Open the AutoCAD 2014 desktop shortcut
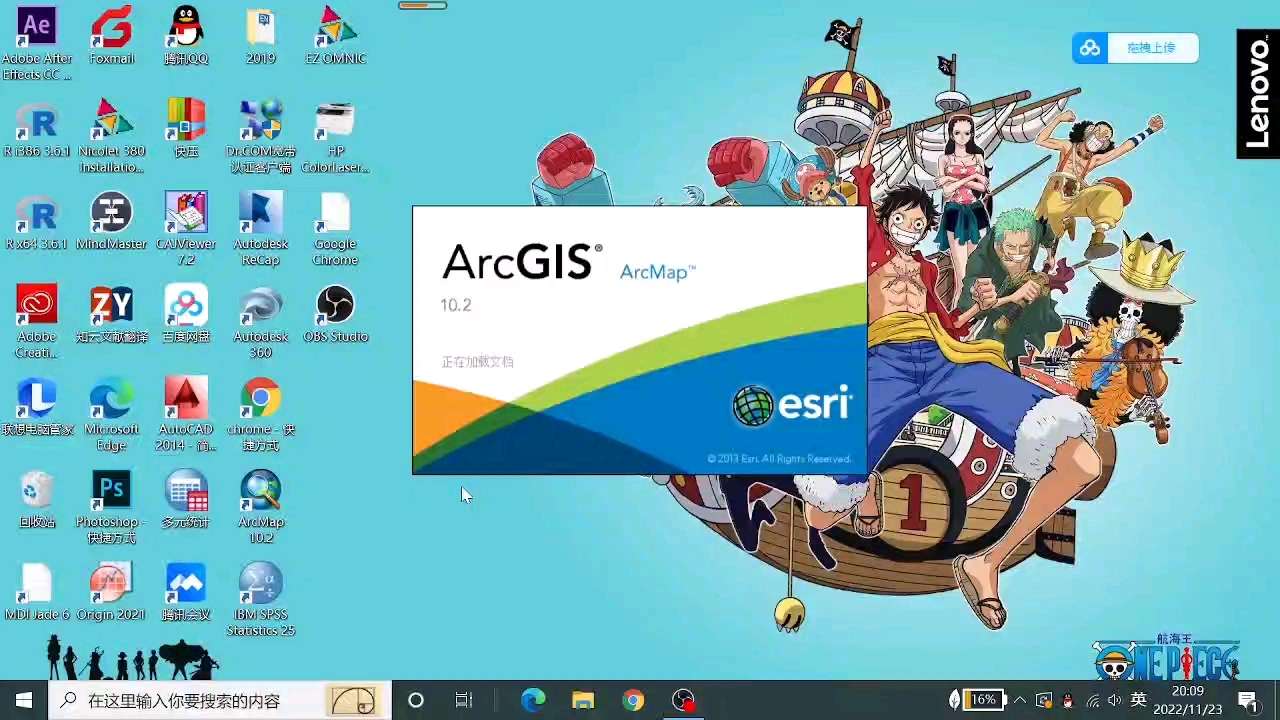The height and width of the screenshot is (720, 1280). click(186, 415)
